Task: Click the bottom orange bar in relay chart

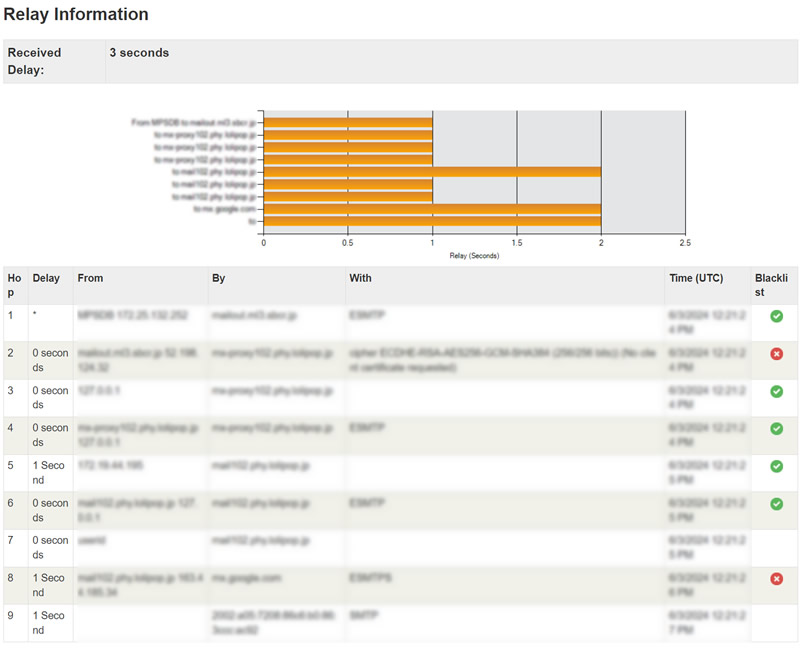Action: [x=432, y=221]
